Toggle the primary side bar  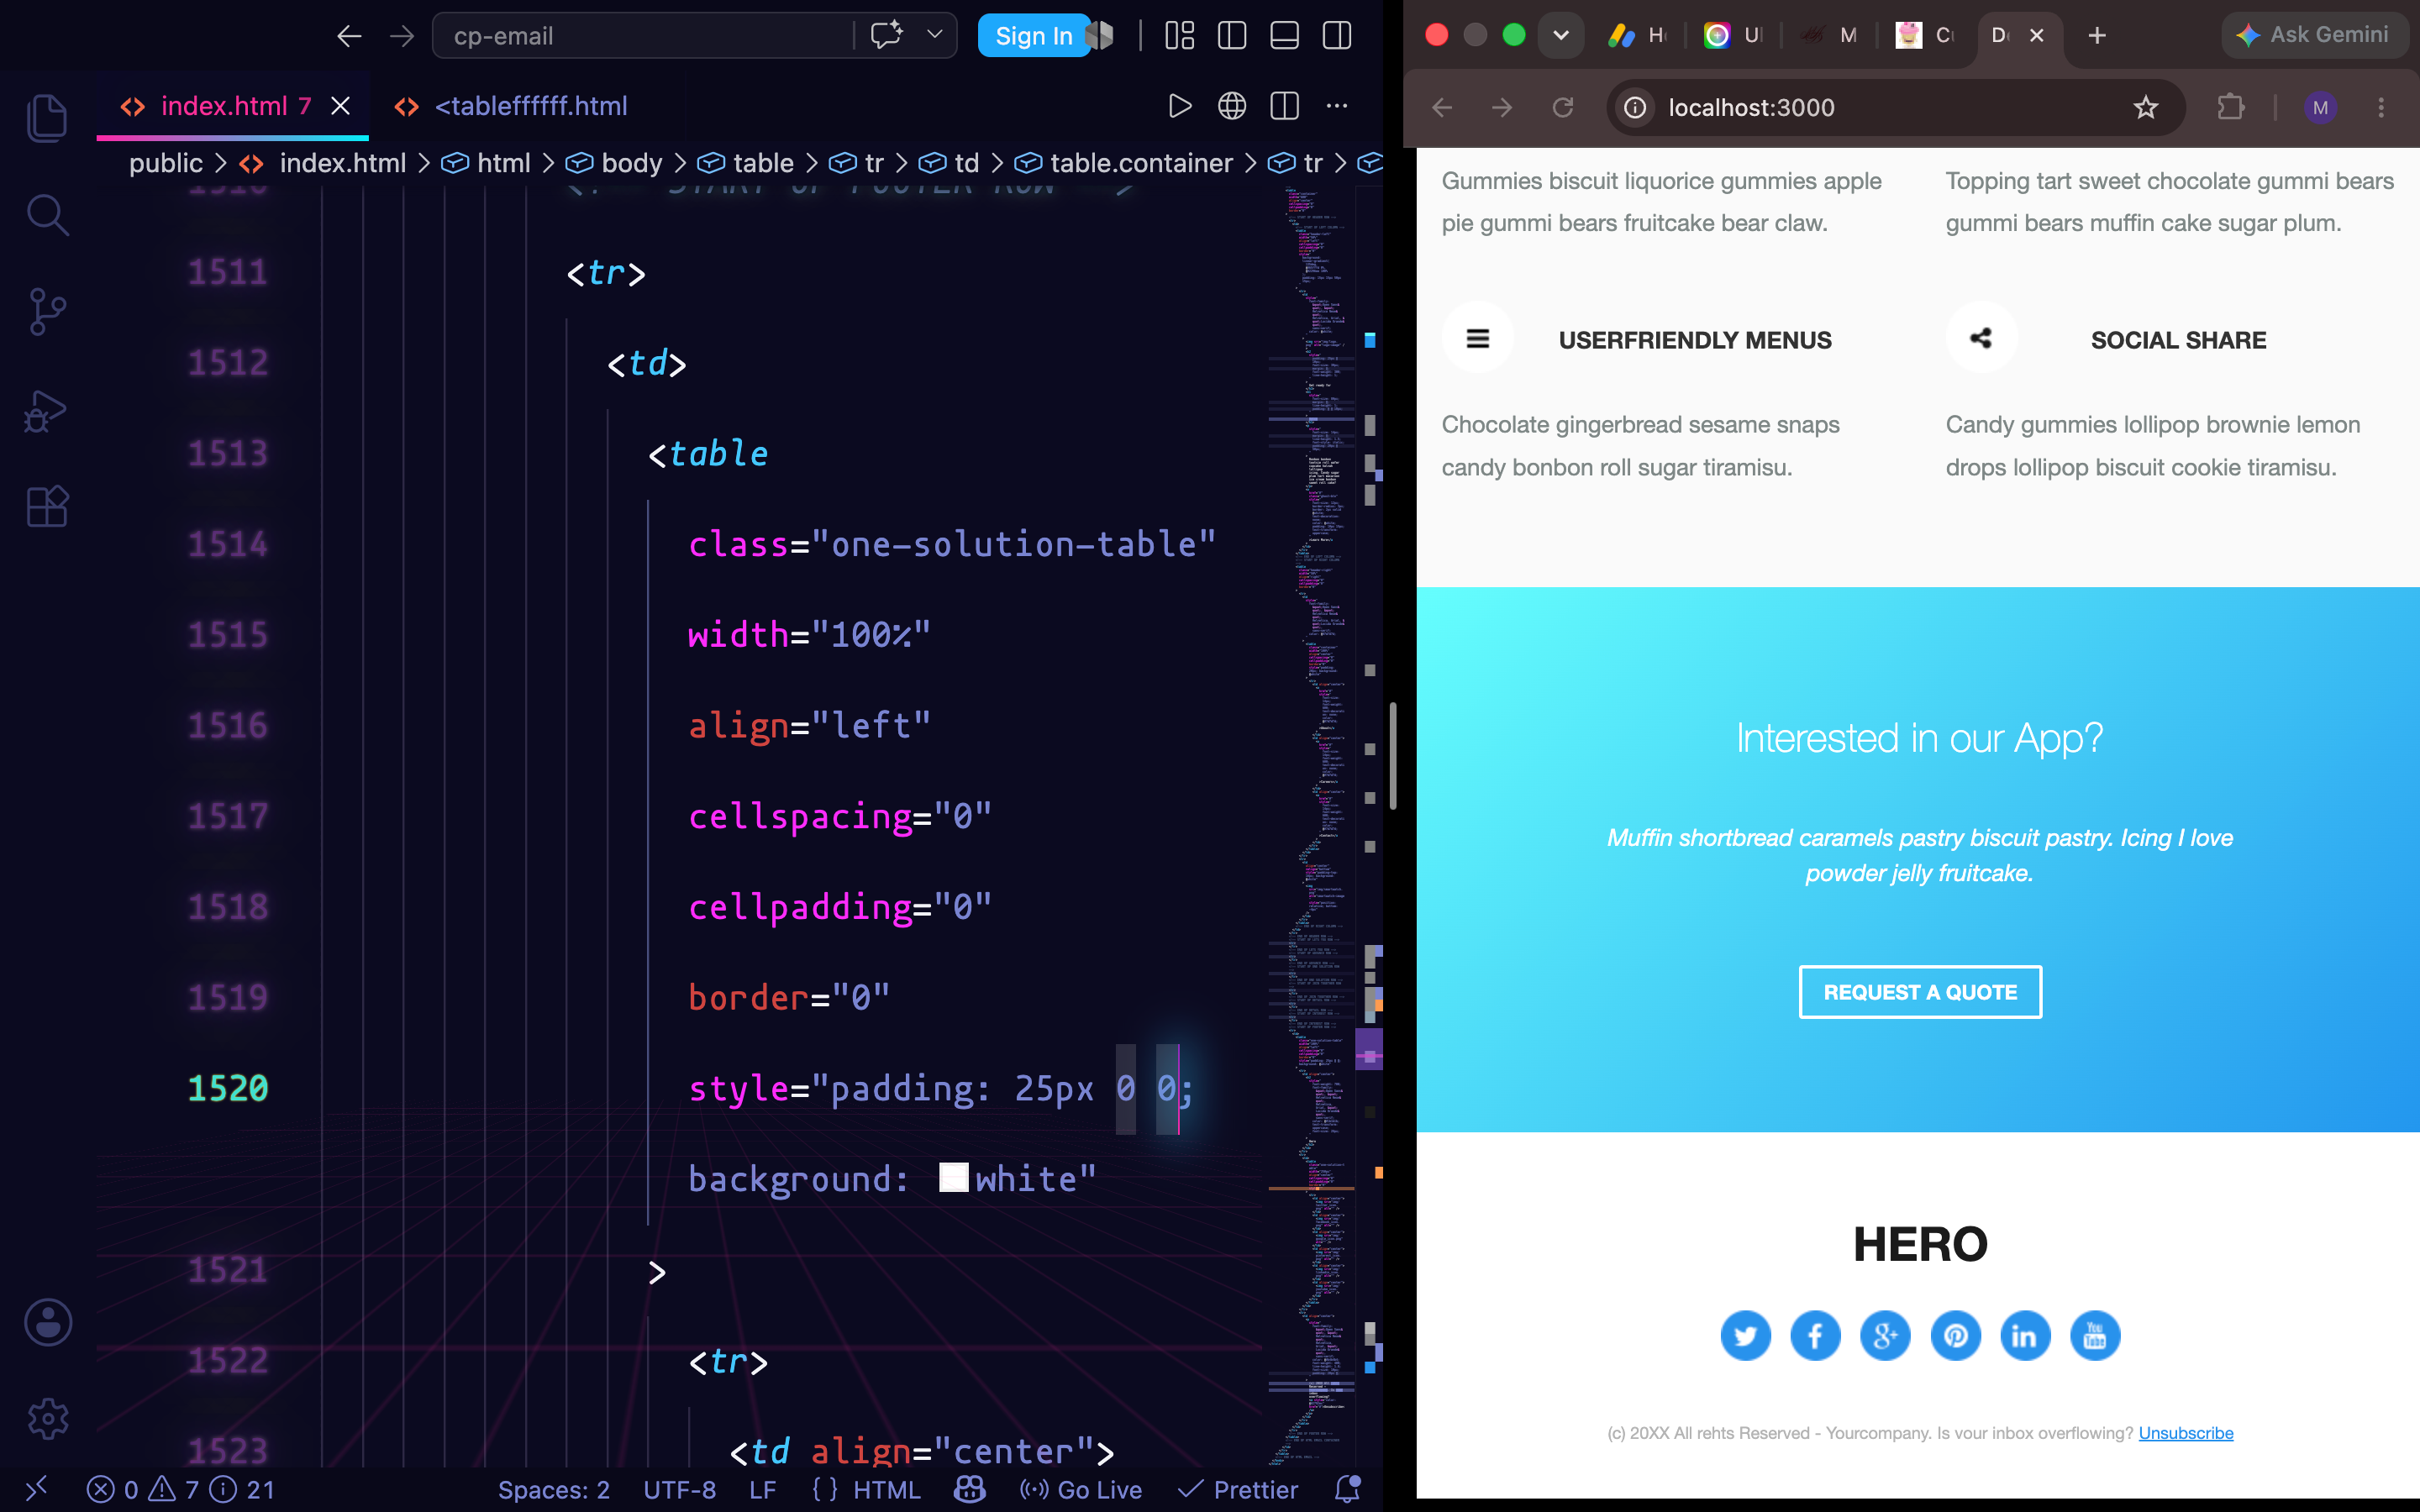pyautogui.click(x=1232, y=36)
